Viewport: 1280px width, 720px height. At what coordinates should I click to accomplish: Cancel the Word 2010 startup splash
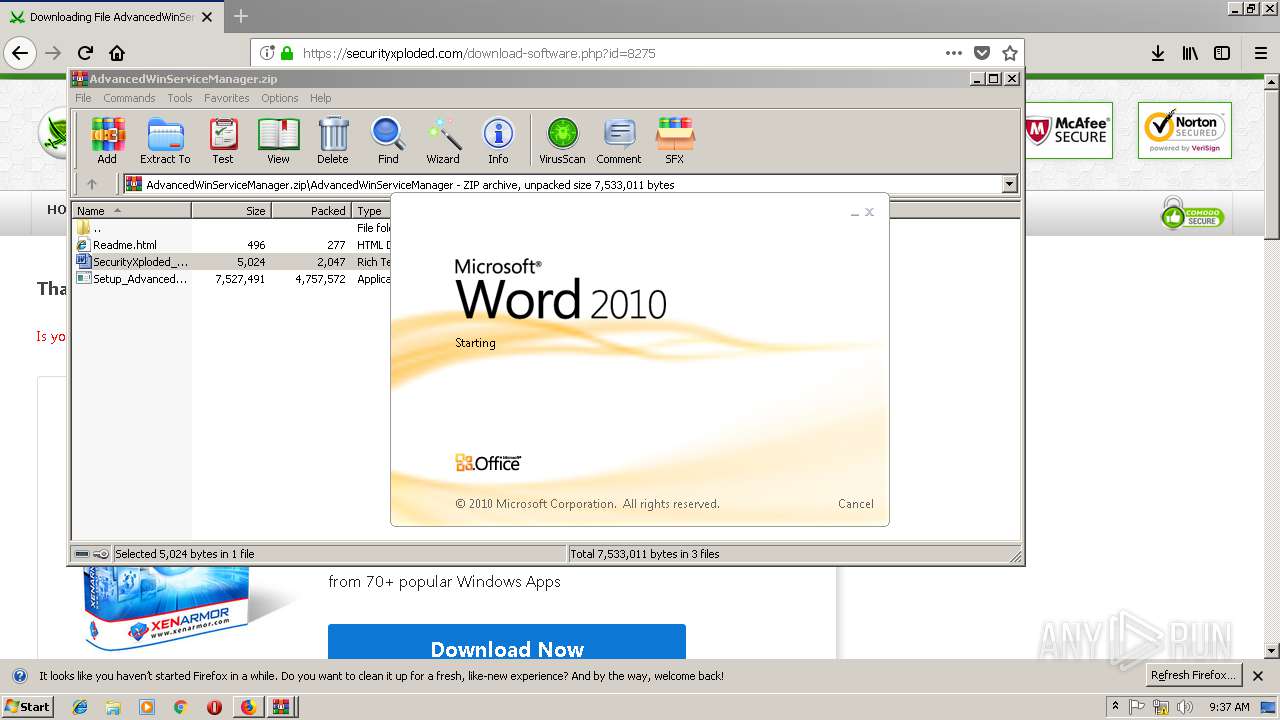[855, 504]
